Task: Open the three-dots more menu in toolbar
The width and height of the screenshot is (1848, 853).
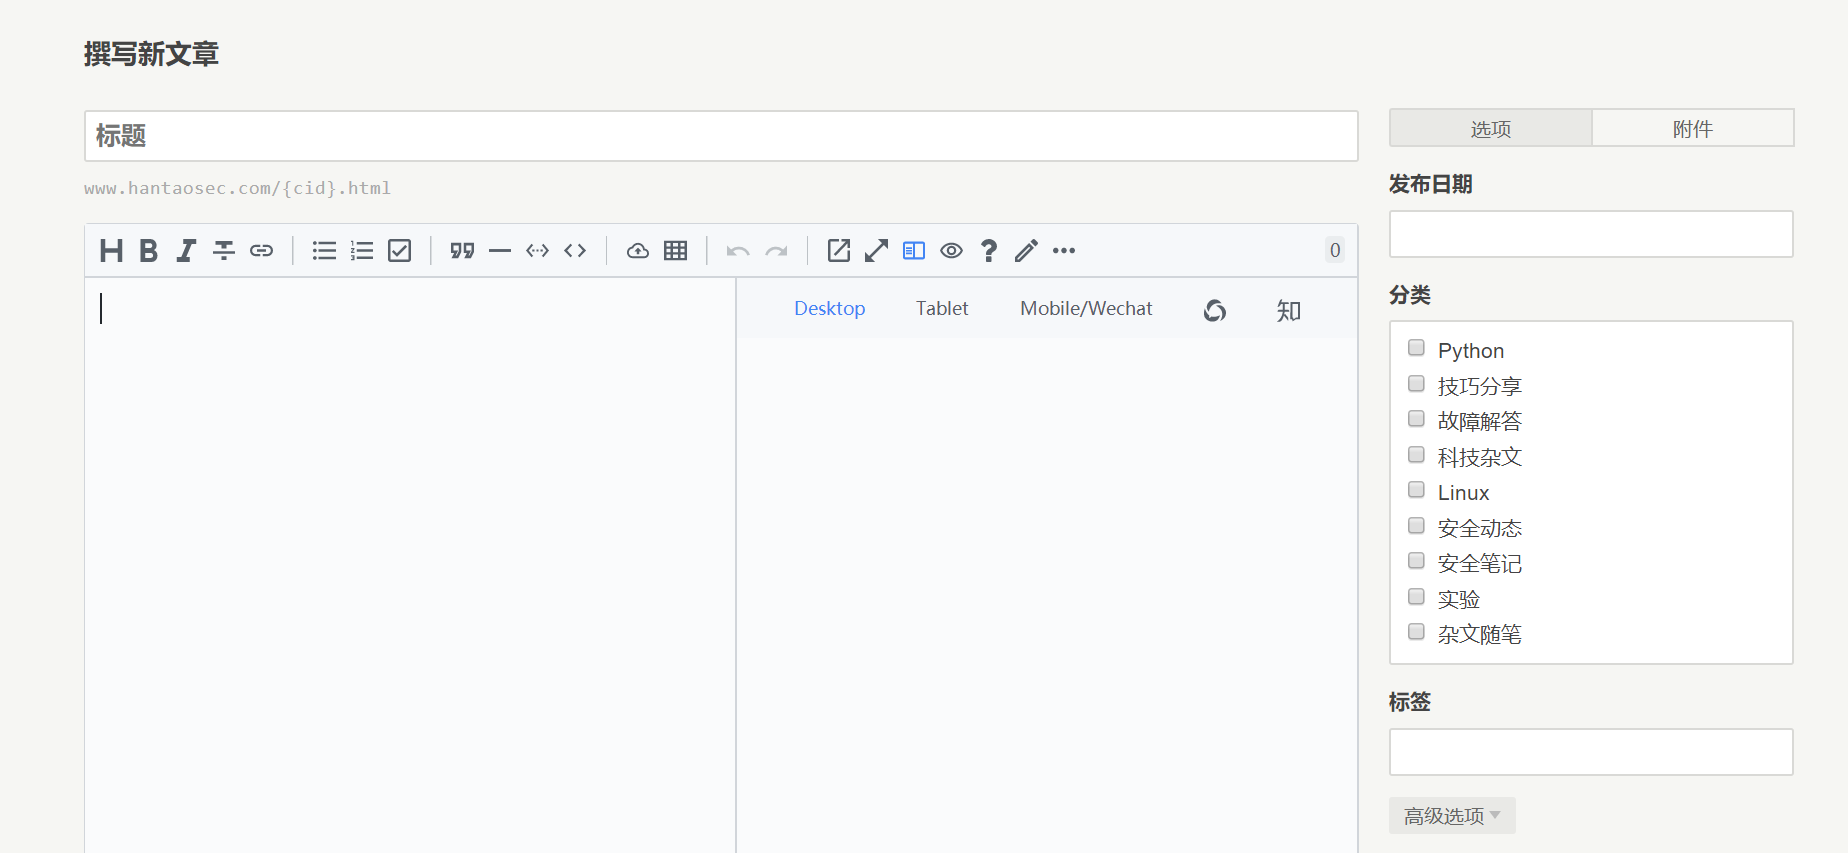Action: 1064,251
